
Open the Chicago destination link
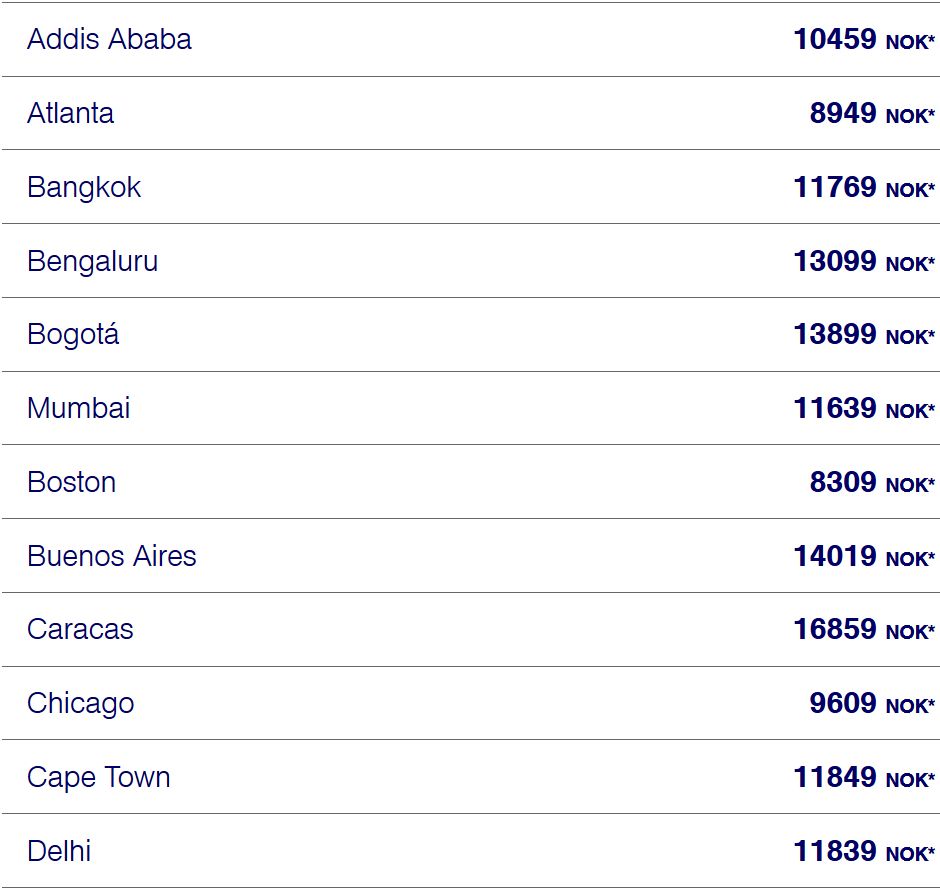[x=80, y=704]
